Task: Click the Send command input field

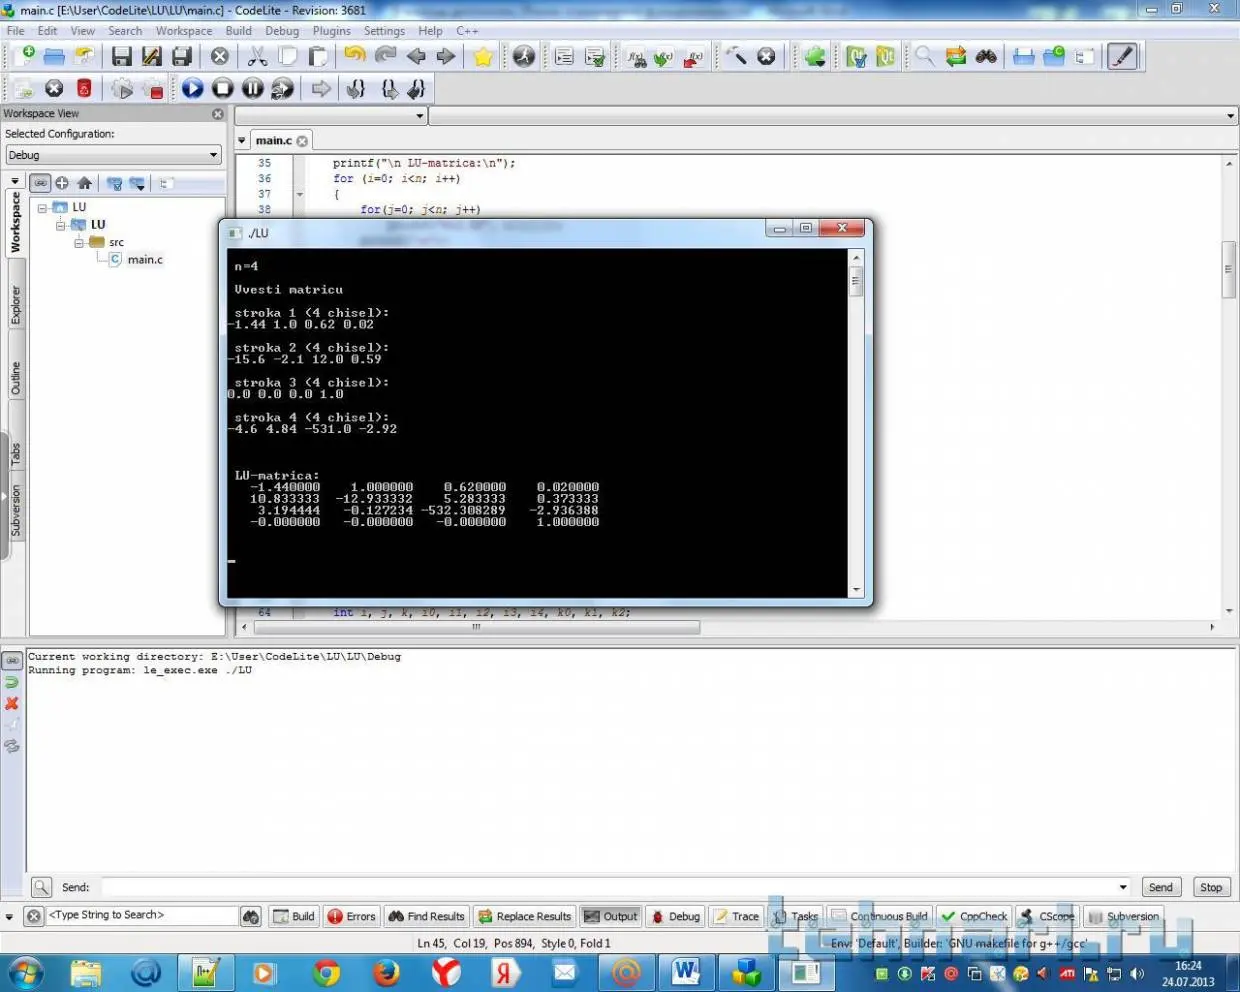Action: point(608,887)
